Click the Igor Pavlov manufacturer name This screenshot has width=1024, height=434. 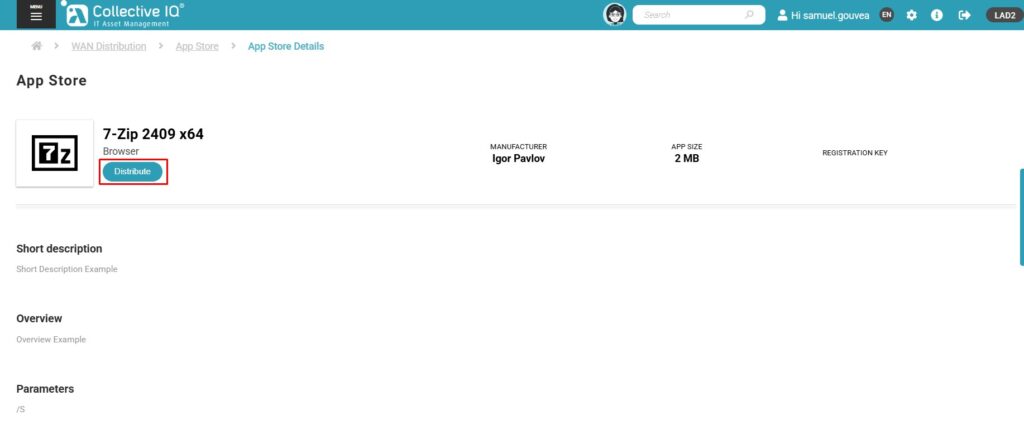click(519, 159)
